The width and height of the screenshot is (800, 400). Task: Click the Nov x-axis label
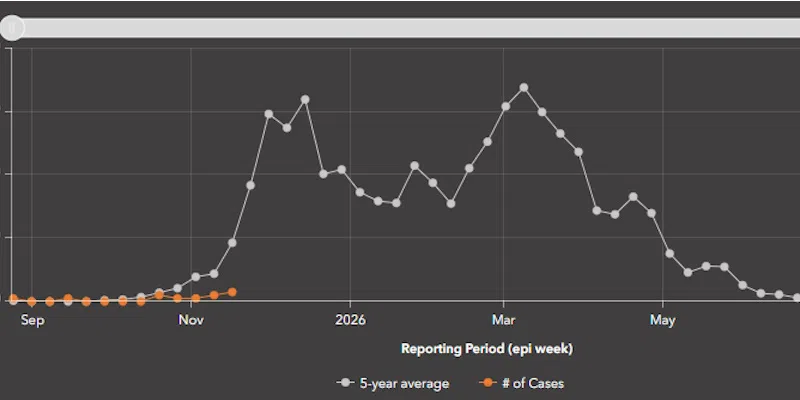tap(190, 321)
